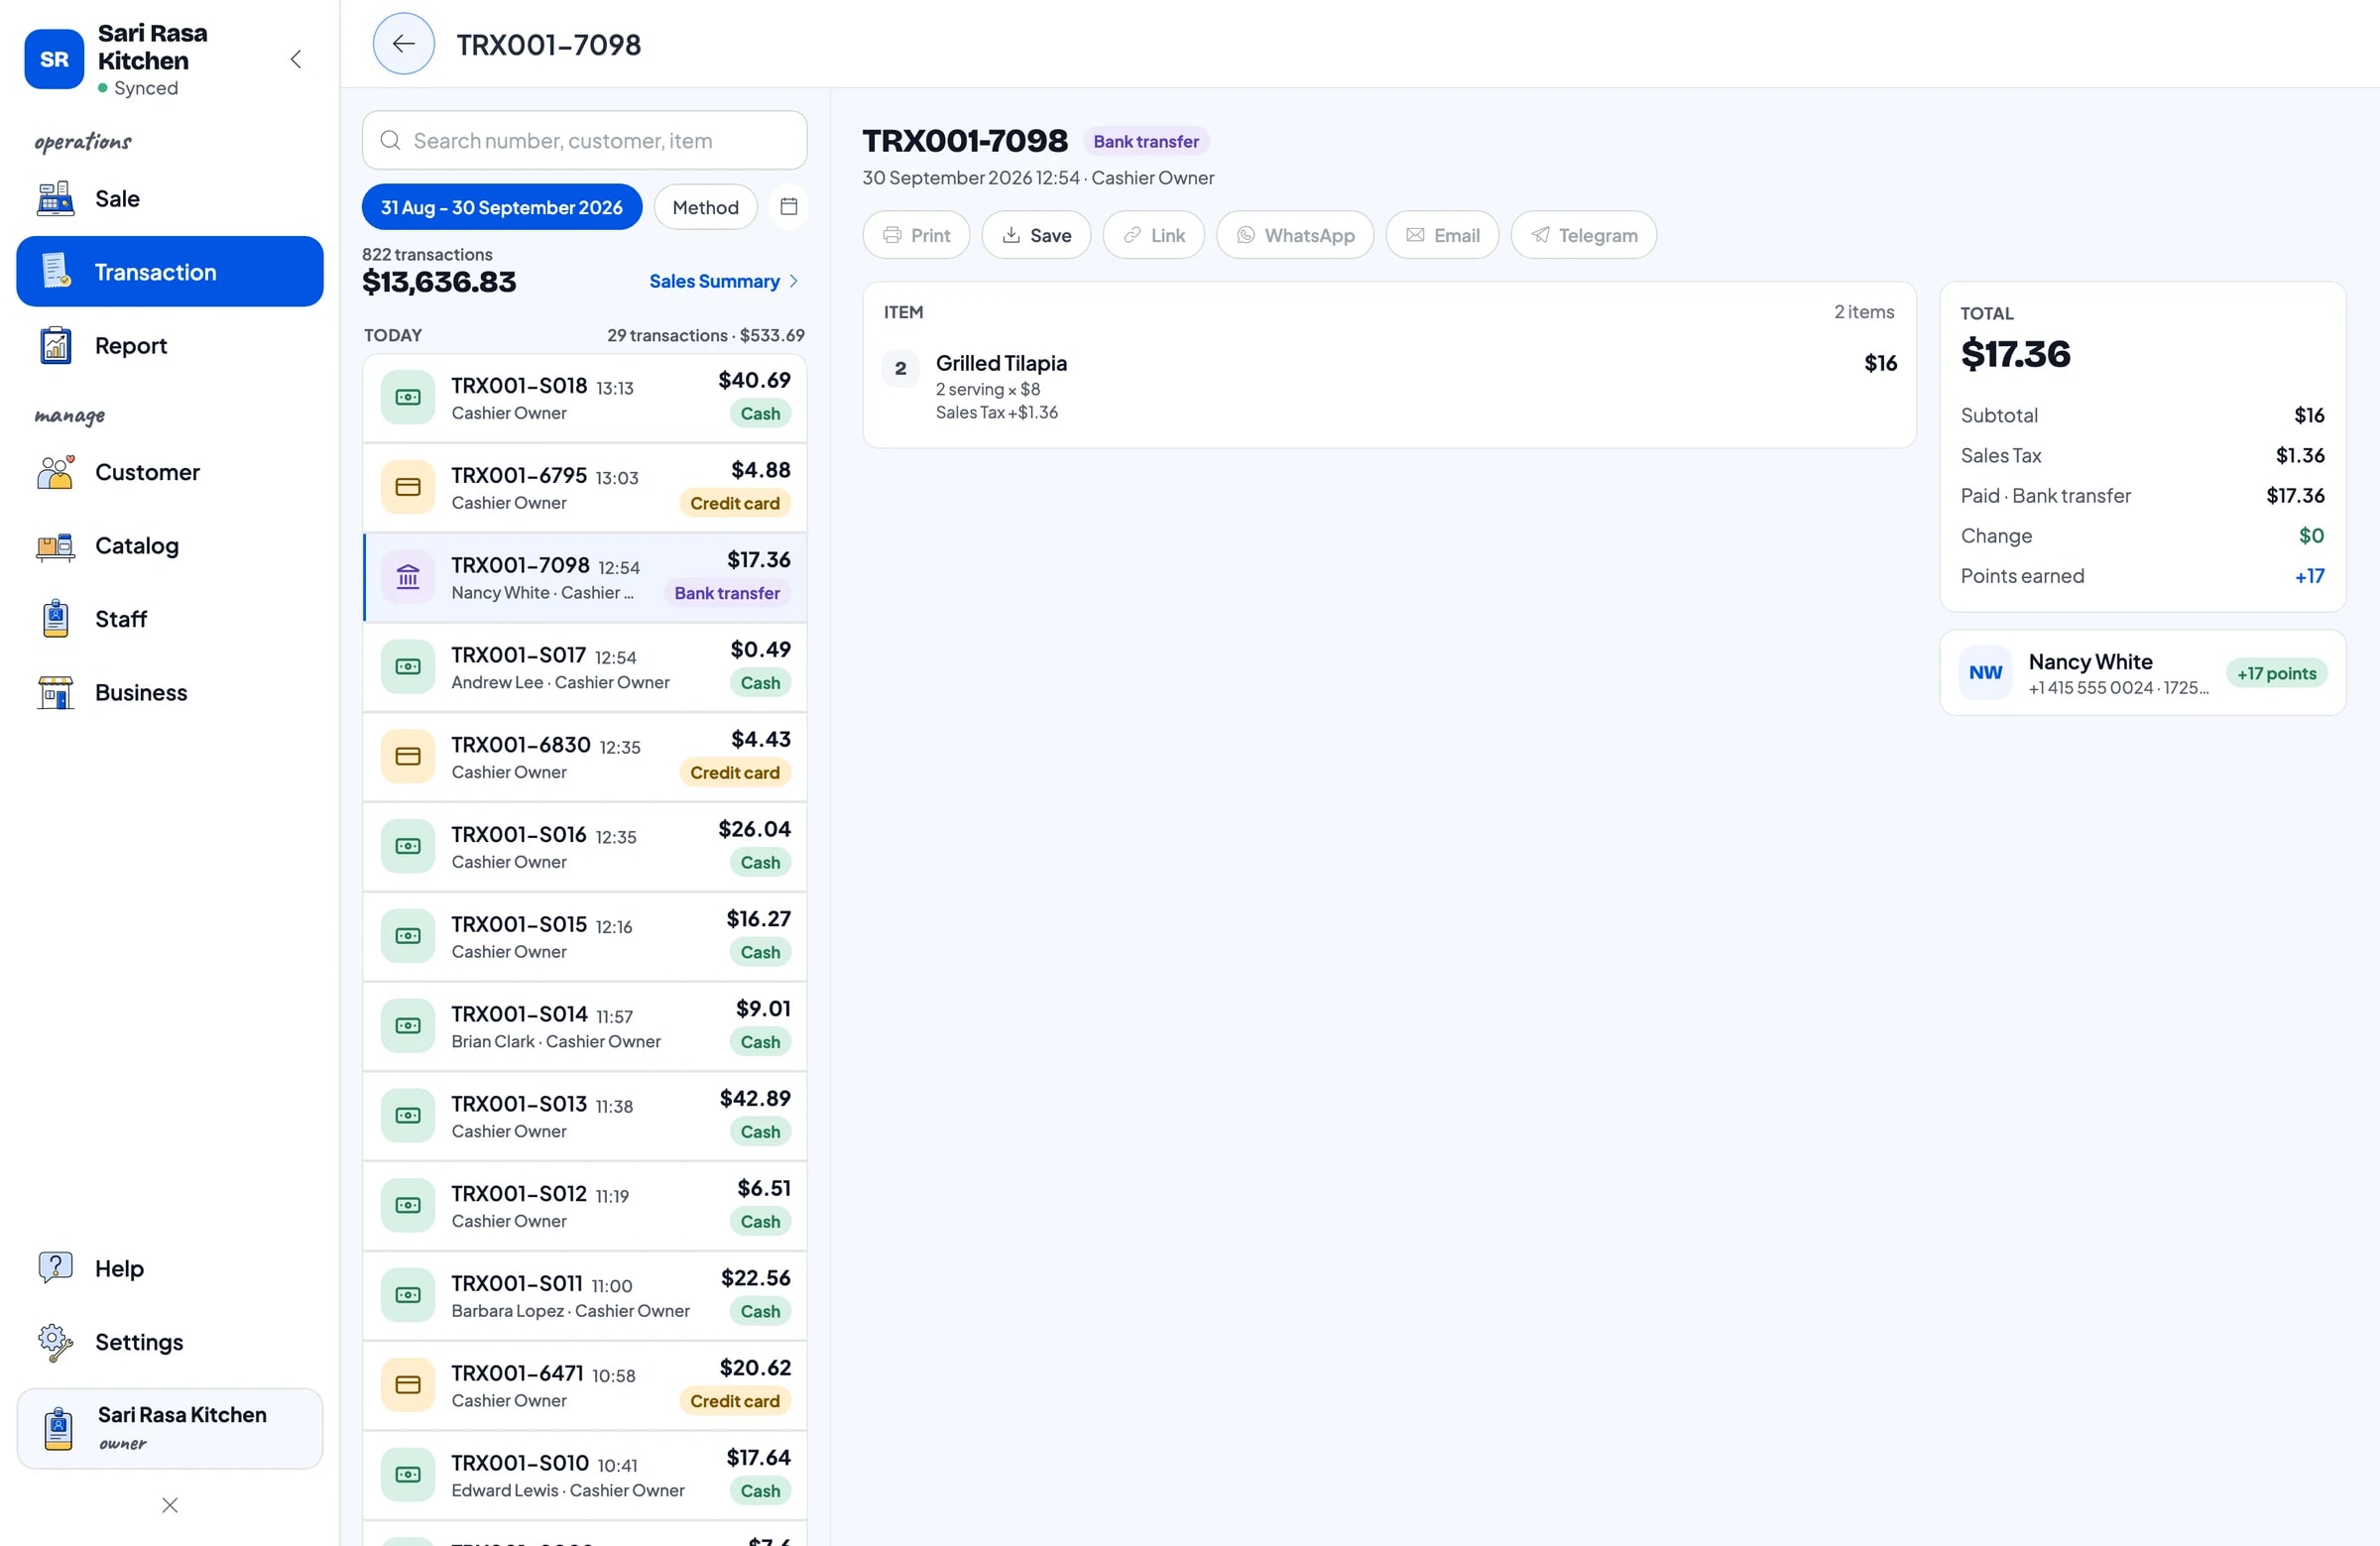Click the Bank transfer tag beside the title
This screenshot has width=2380, height=1546.
(1146, 141)
